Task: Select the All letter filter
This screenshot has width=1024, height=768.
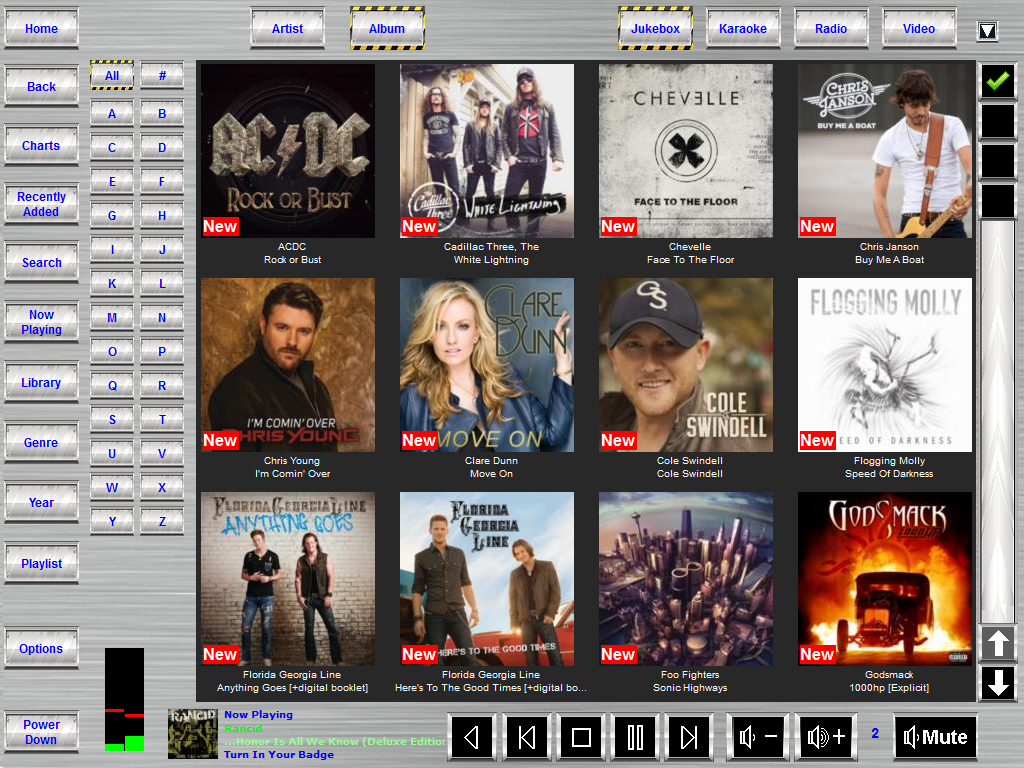Action: tap(112, 76)
